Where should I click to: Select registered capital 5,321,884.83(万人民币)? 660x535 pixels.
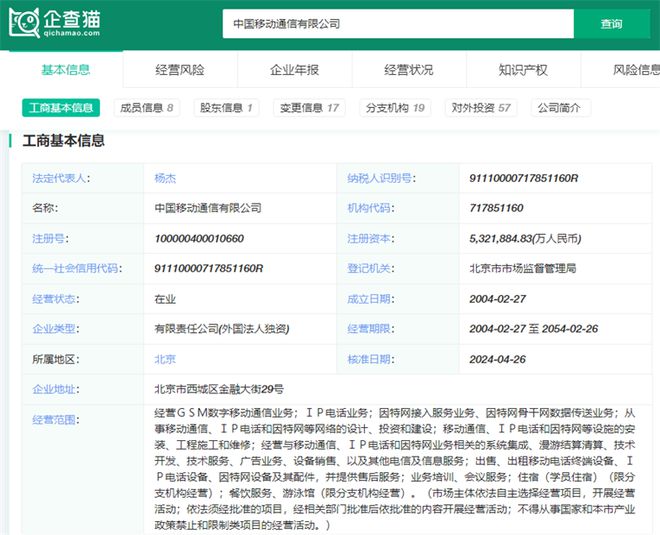(x=525, y=239)
